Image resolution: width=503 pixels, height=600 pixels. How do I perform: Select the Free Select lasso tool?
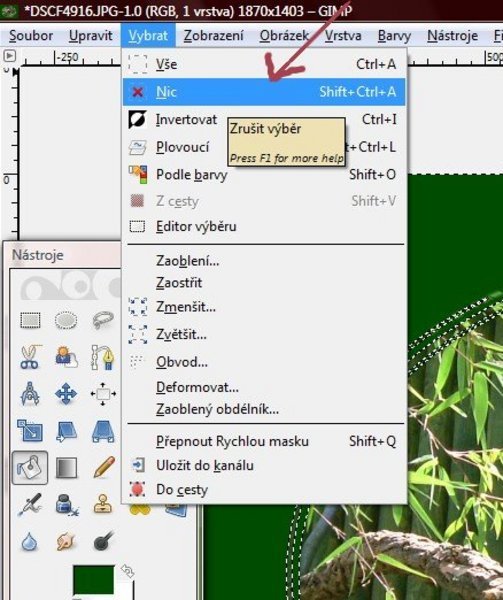103,320
